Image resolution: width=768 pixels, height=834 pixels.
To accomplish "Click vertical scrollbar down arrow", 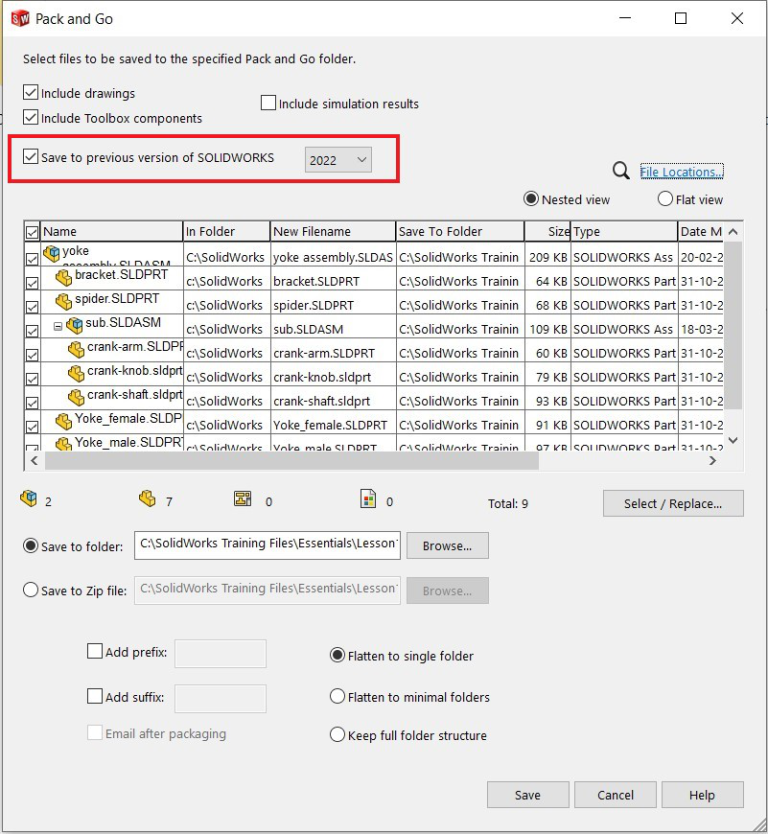I will pos(733,440).
